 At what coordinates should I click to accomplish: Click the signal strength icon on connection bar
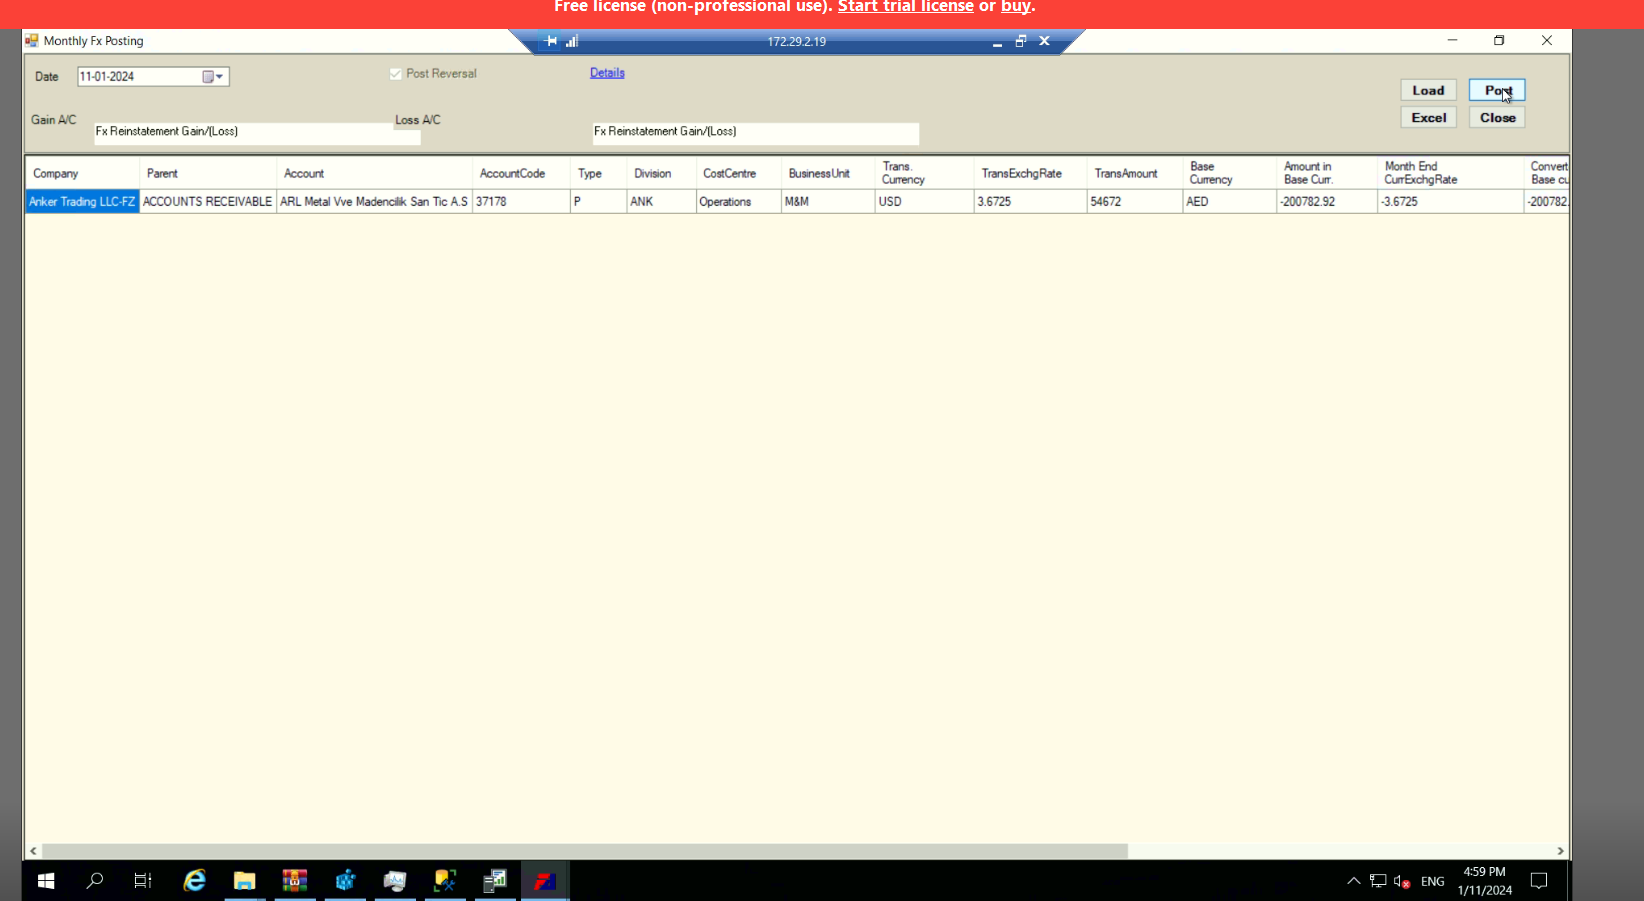tap(572, 41)
